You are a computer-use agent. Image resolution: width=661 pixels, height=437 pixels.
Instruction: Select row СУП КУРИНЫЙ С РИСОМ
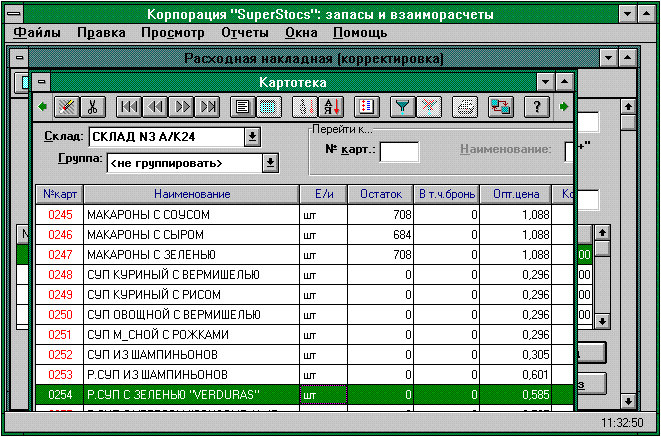[x=304, y=295]
